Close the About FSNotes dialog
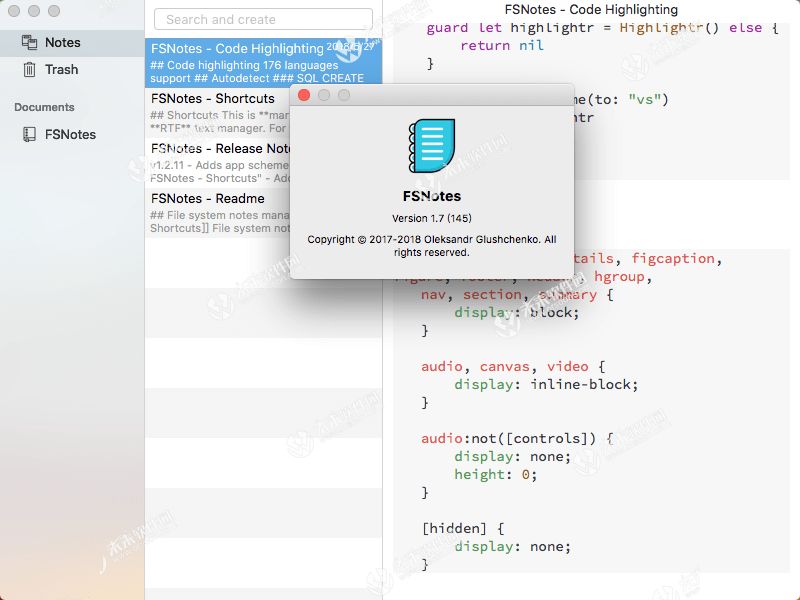Screen dimensions: 800x600 coord(304,95)
